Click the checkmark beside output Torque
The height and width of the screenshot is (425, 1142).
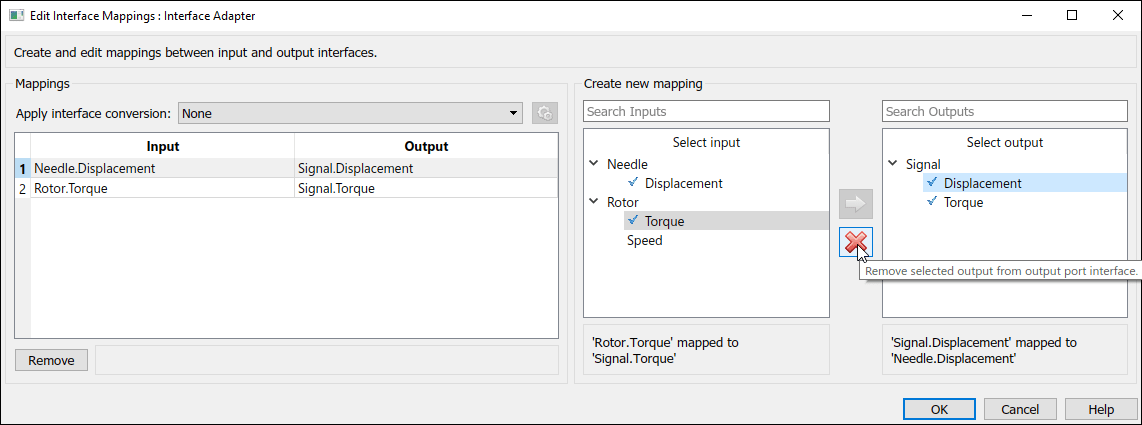[932, 202]
